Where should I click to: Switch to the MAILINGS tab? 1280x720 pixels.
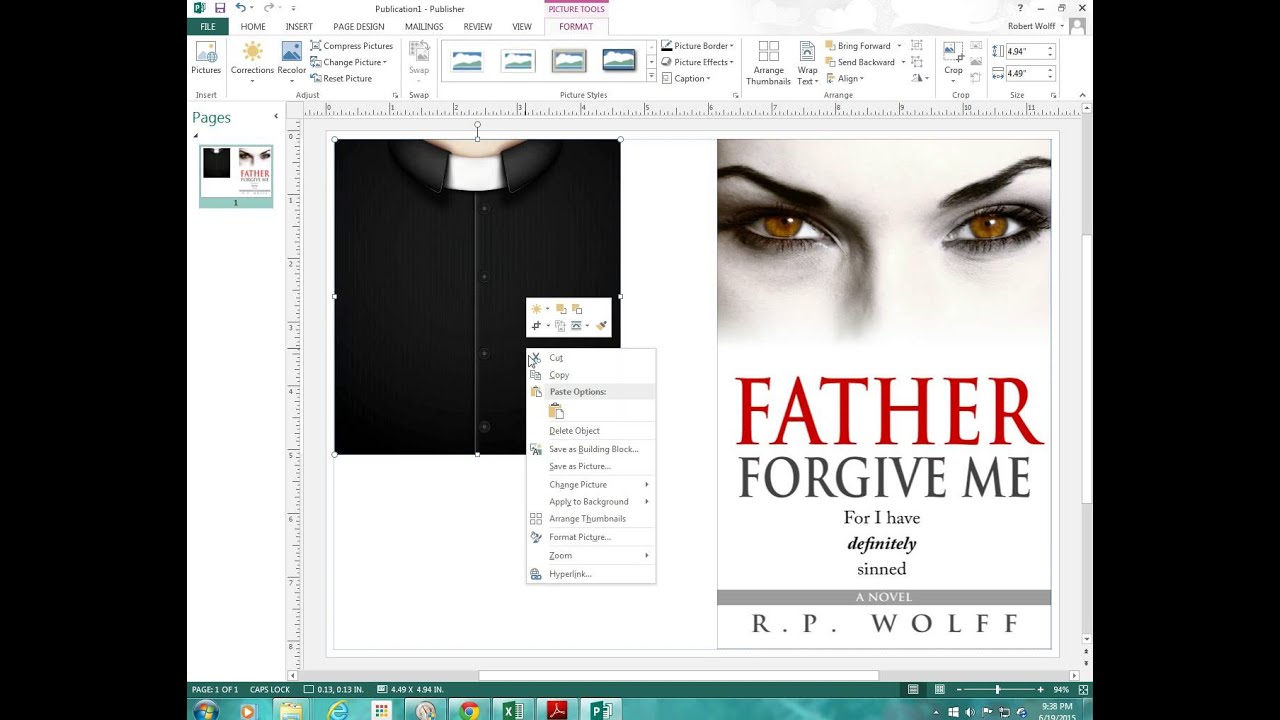click(424, 27)
